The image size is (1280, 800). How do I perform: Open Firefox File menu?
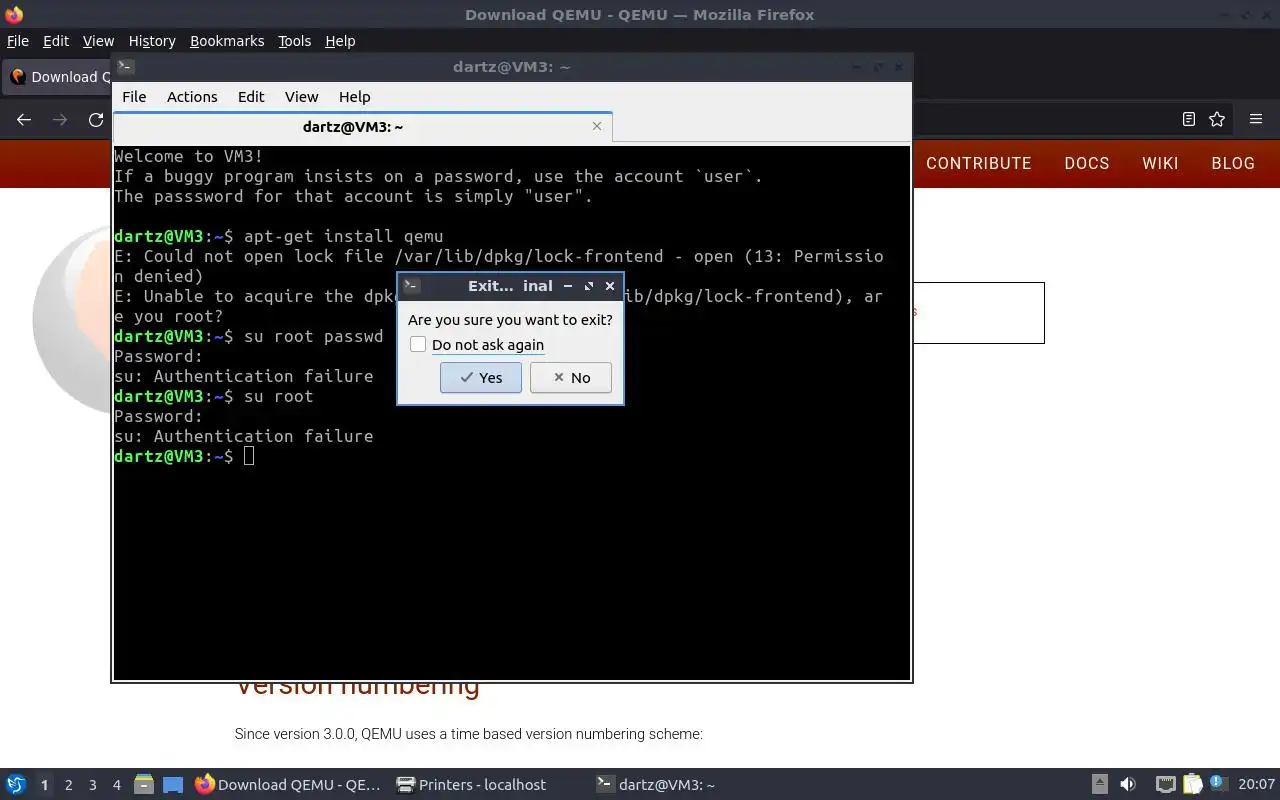click(18, 41)
